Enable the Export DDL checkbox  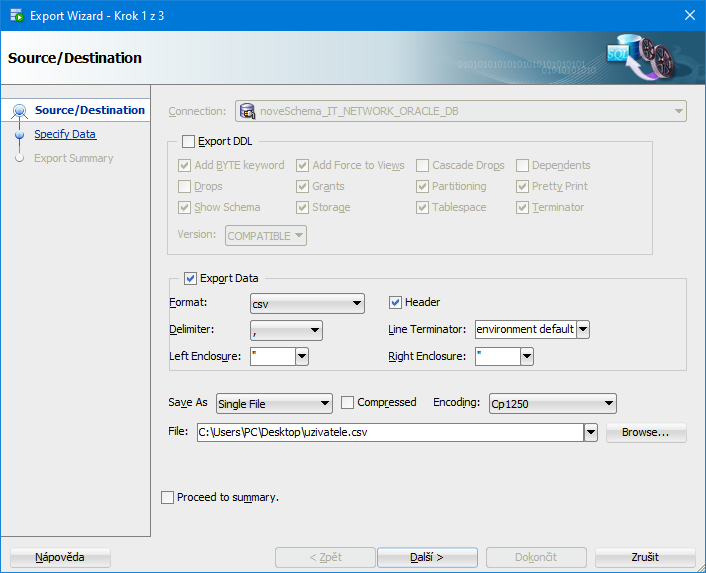[189, 142]
